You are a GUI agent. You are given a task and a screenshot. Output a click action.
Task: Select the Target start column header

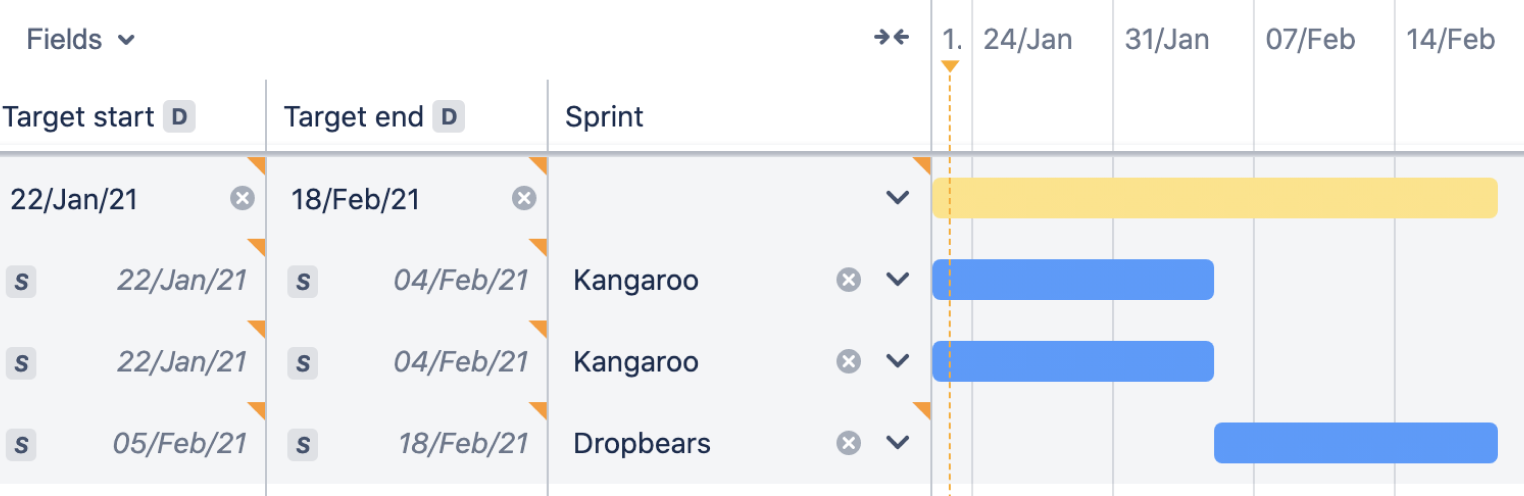point(78,117)
